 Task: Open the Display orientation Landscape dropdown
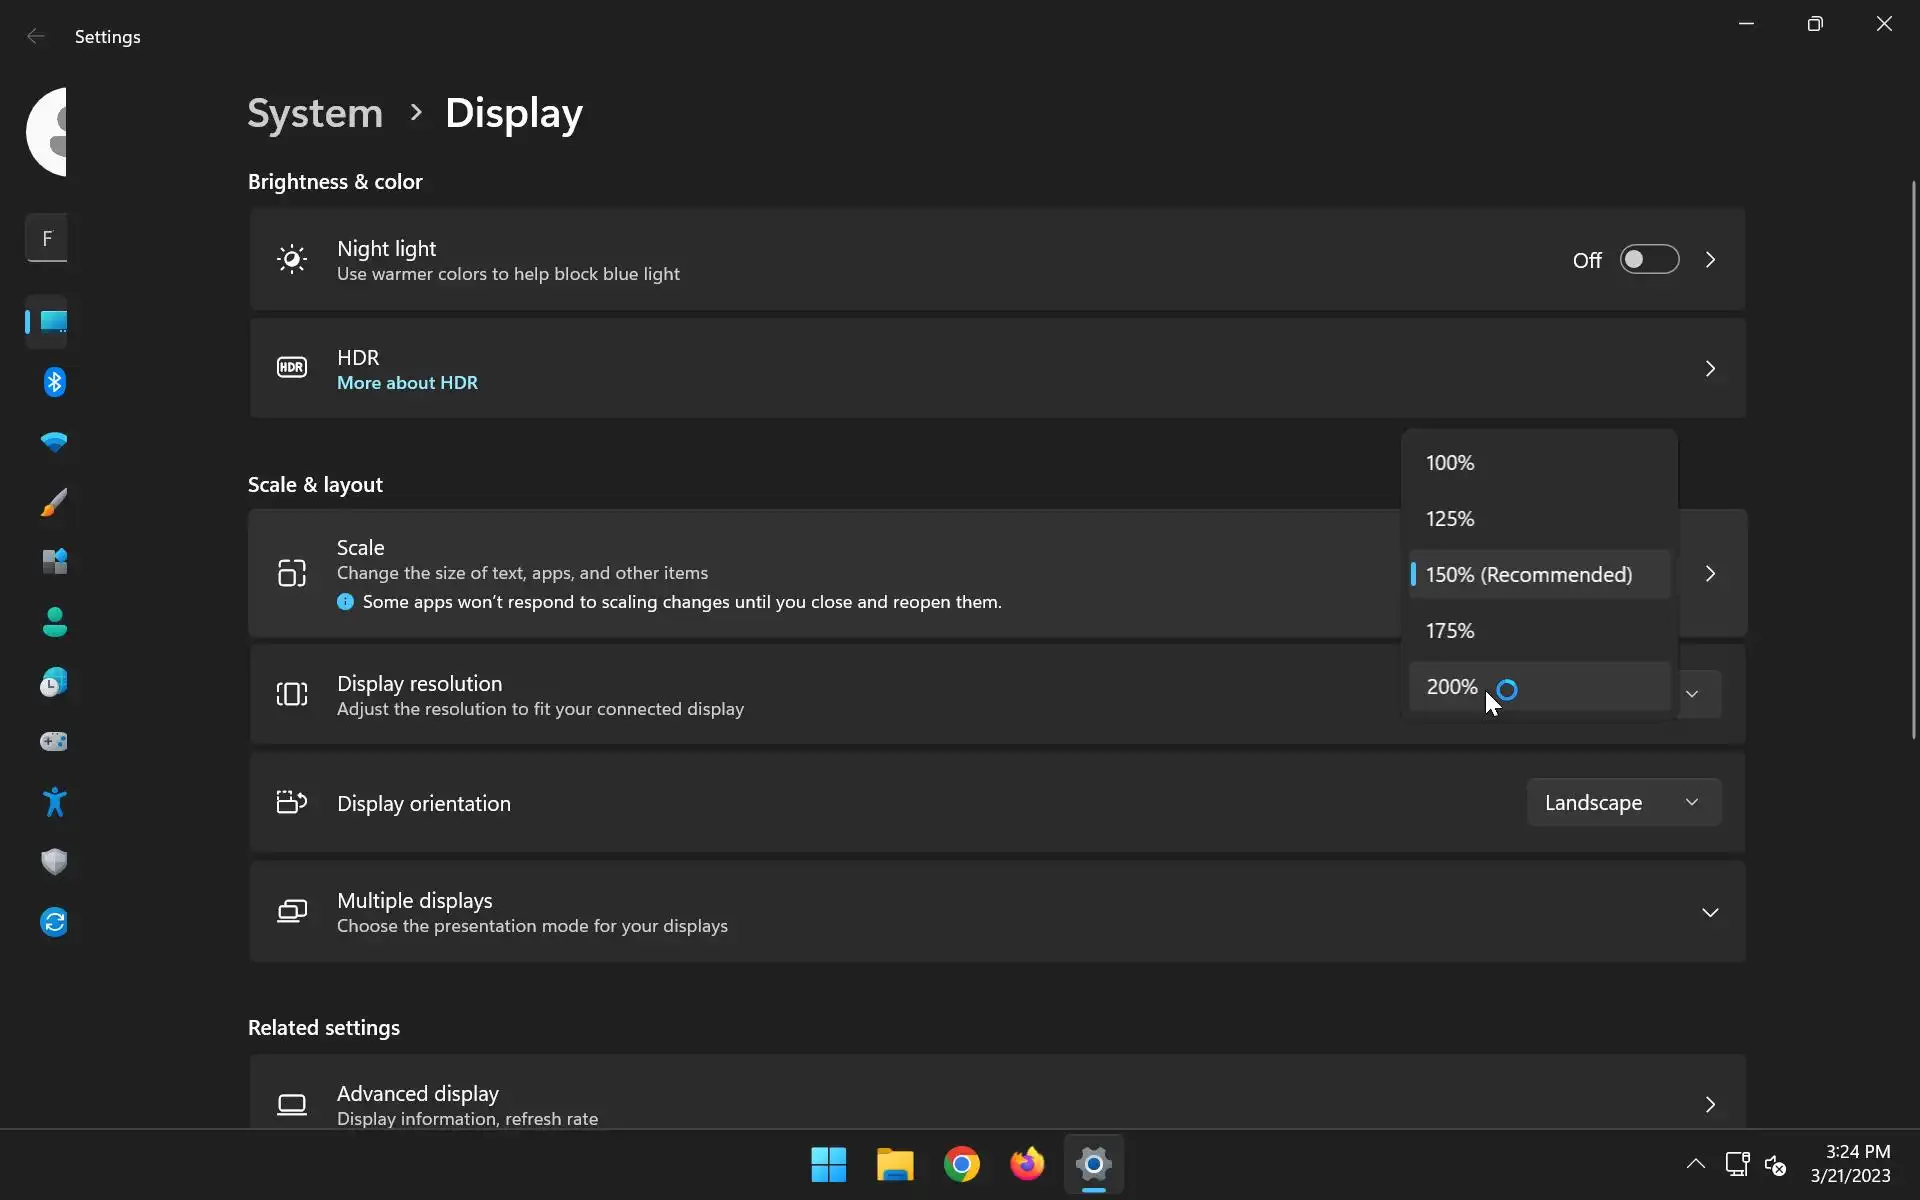coord(1622,803)
